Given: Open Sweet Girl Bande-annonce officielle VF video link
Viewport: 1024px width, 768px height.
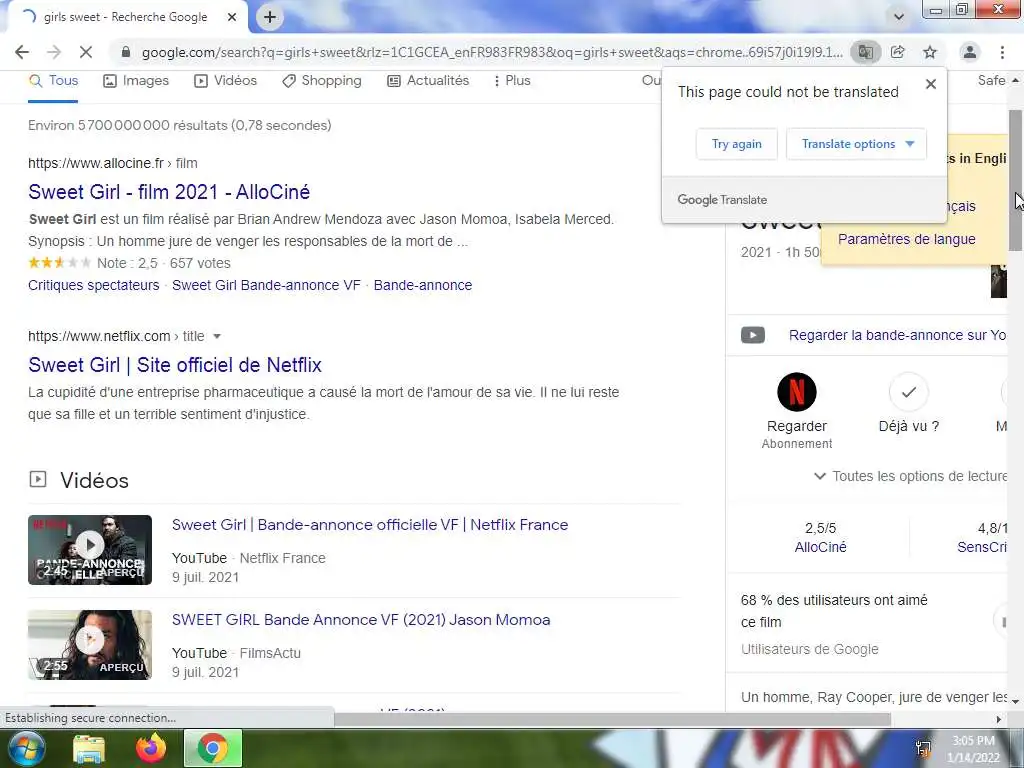Looking at the screenshot, I should [370, 525].
